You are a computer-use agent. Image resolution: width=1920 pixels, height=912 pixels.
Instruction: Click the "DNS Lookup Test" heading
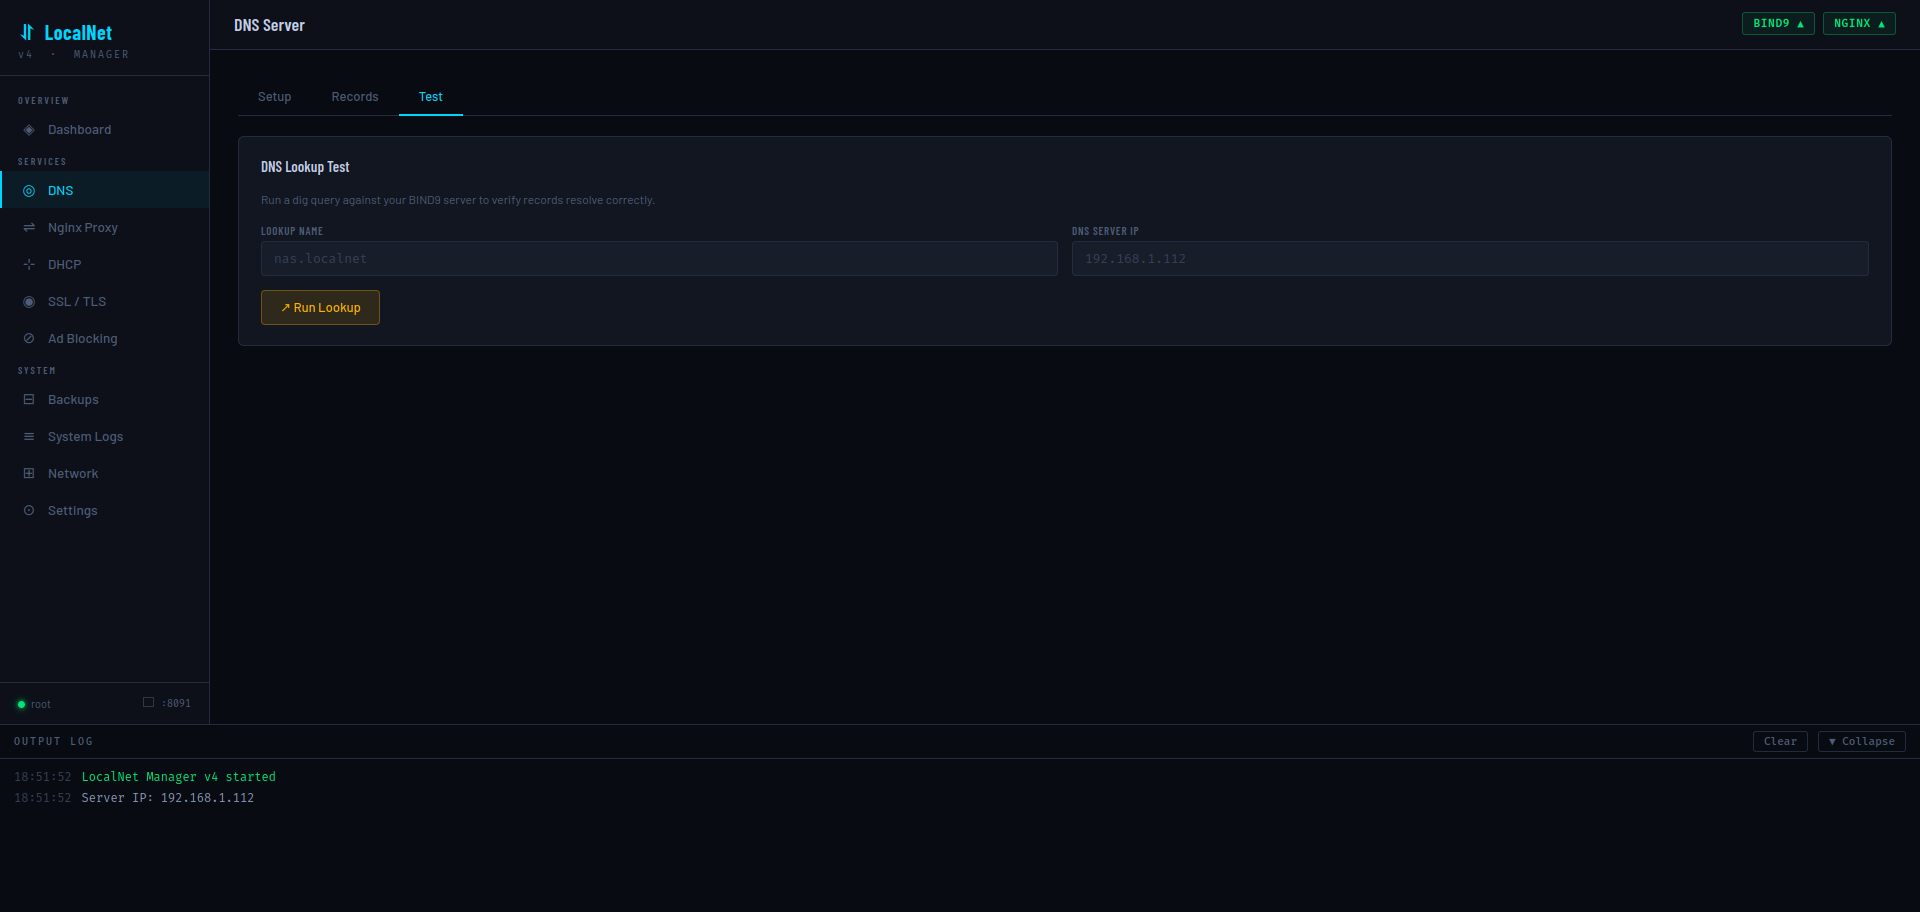(305, 167)
